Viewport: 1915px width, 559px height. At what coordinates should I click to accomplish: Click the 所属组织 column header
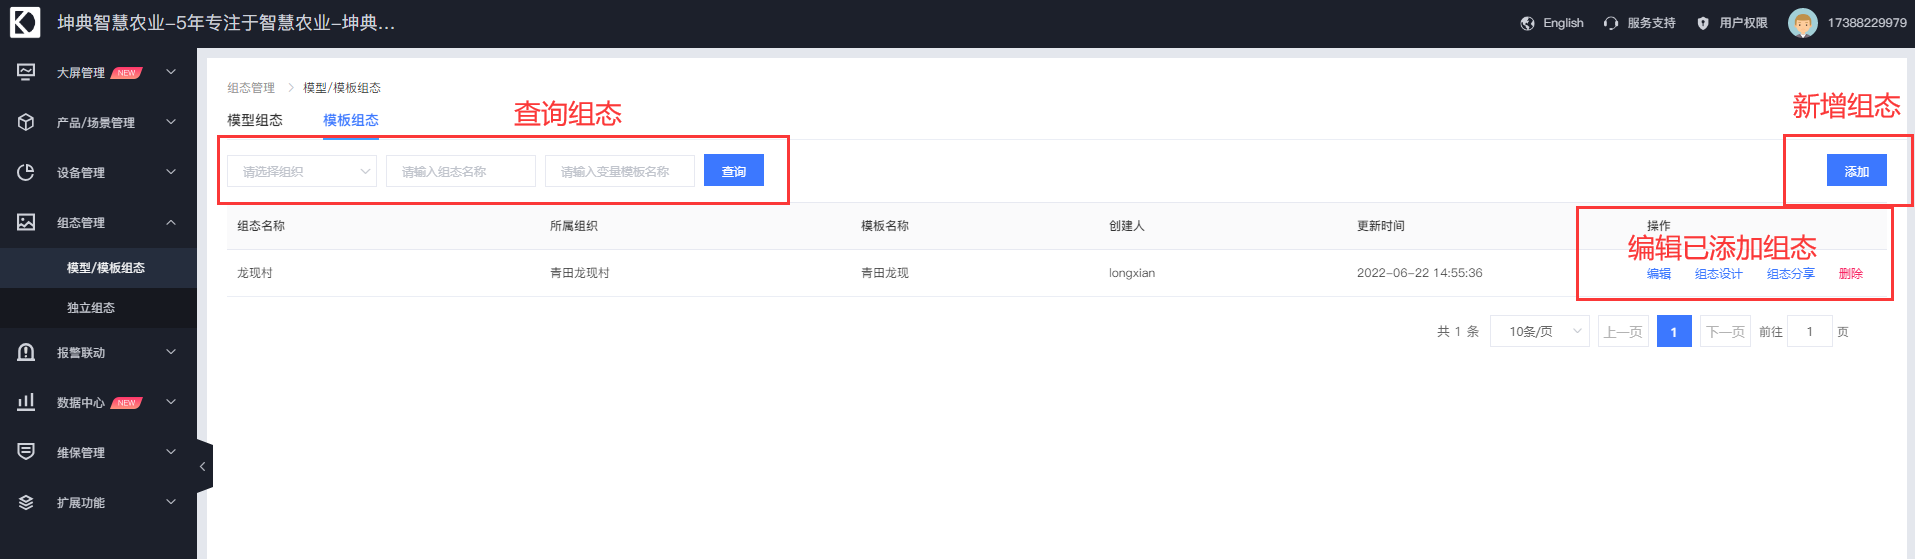coord(574,226)
